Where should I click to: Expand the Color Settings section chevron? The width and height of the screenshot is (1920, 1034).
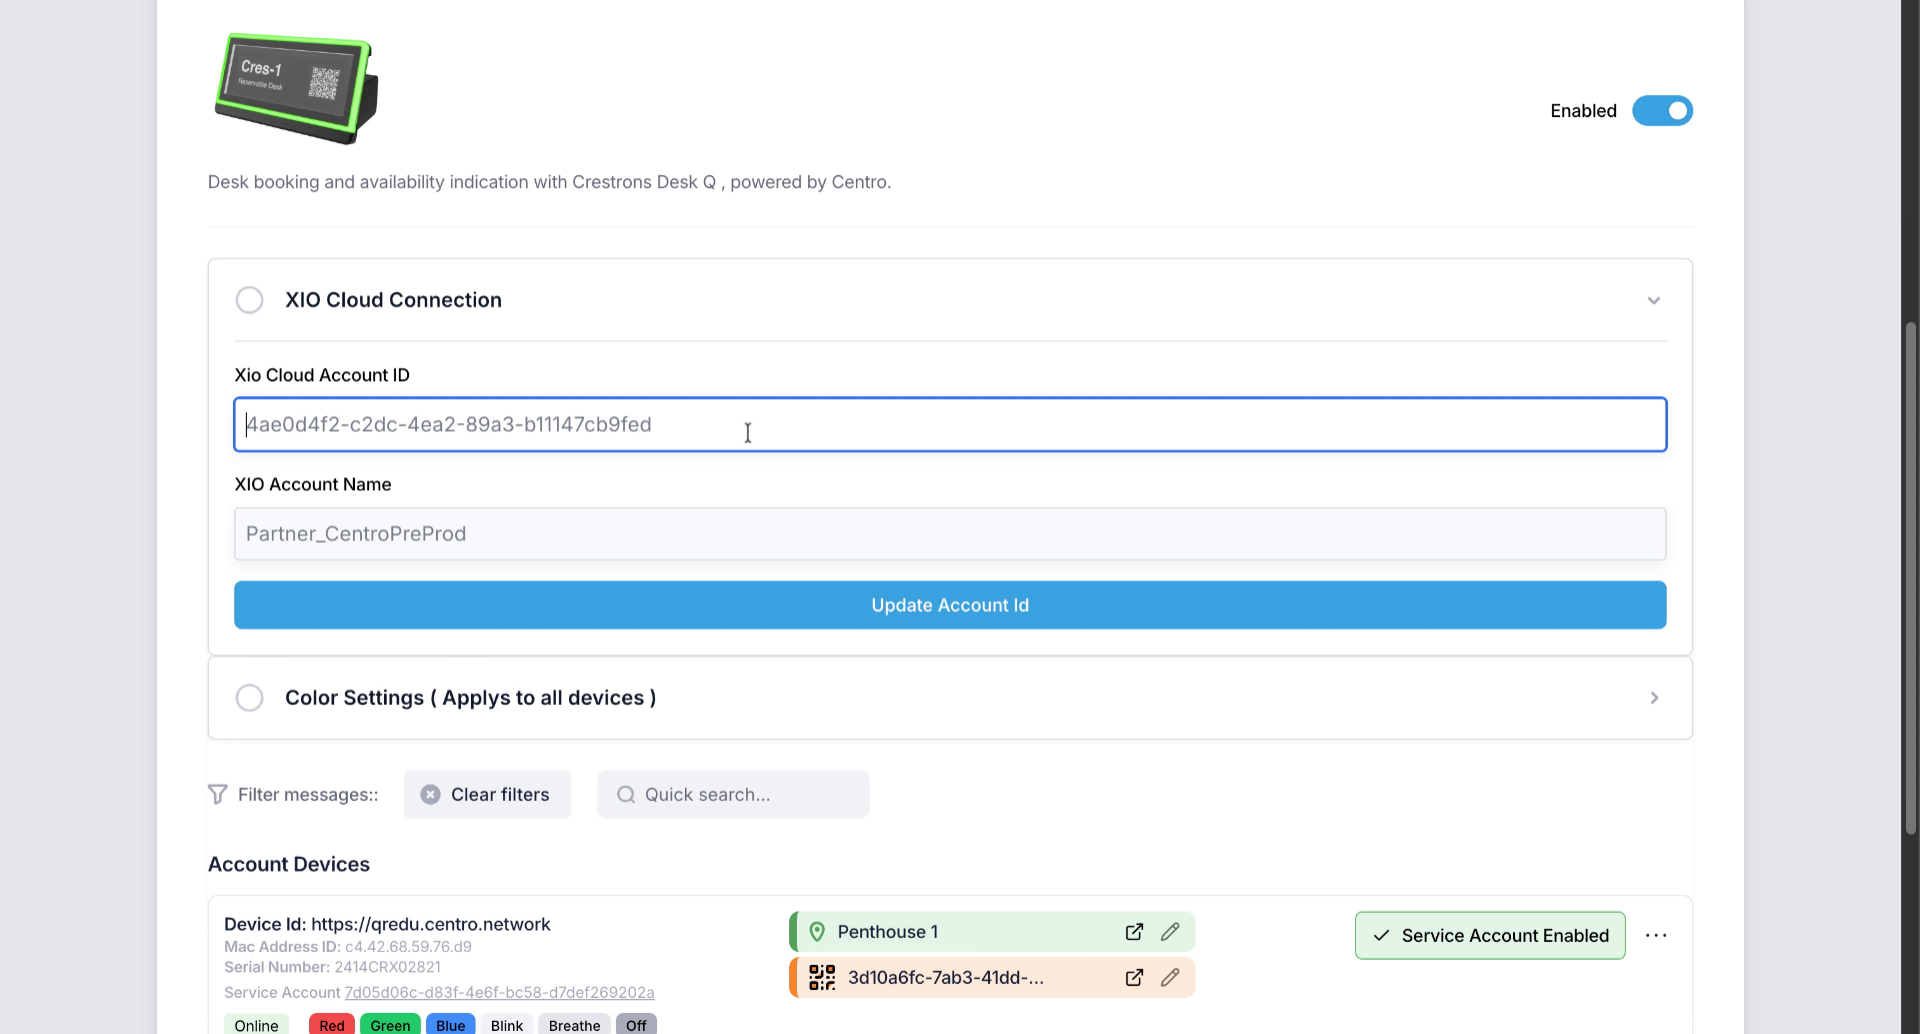[1654, 698]
